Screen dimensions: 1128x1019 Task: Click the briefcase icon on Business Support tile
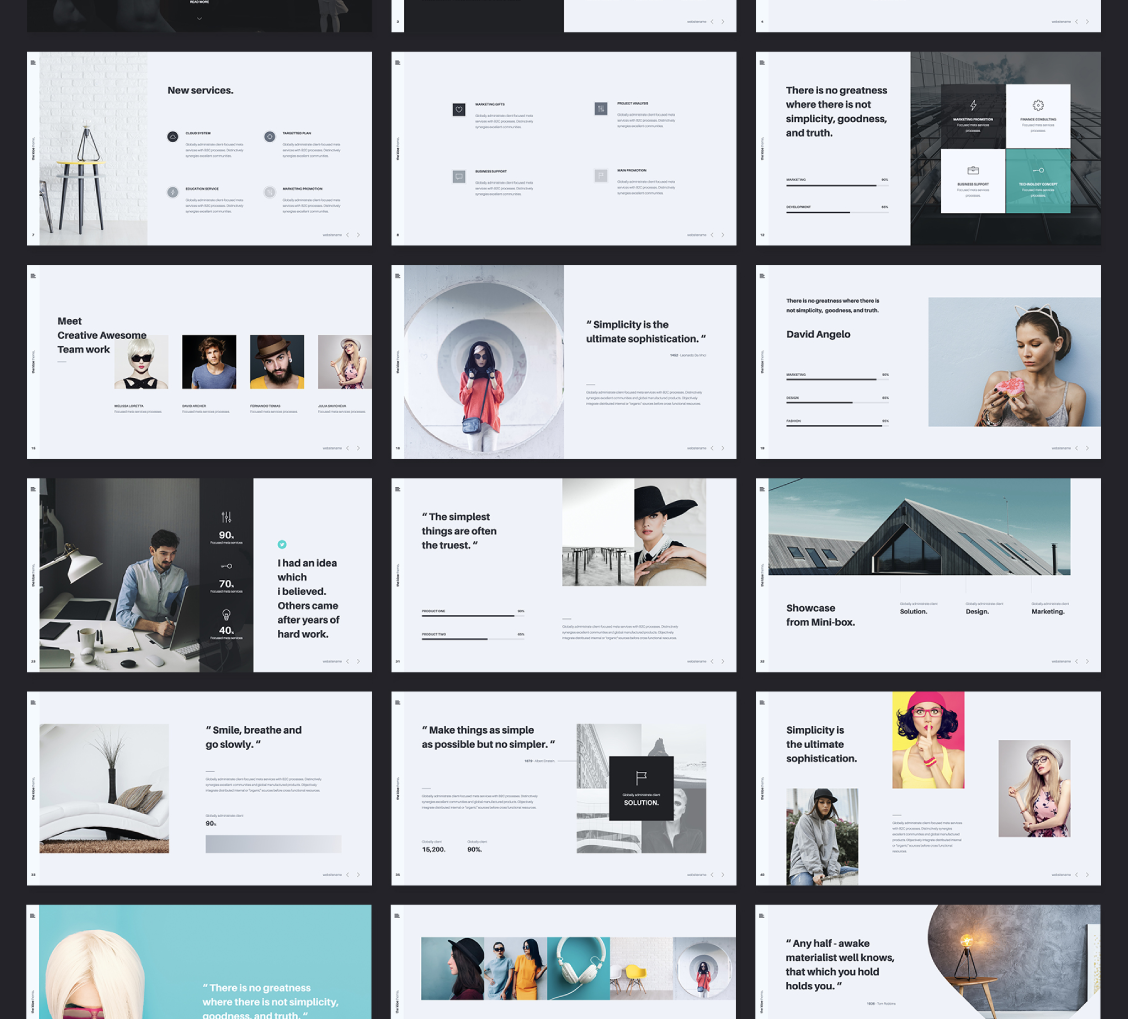tap(973, 171)
